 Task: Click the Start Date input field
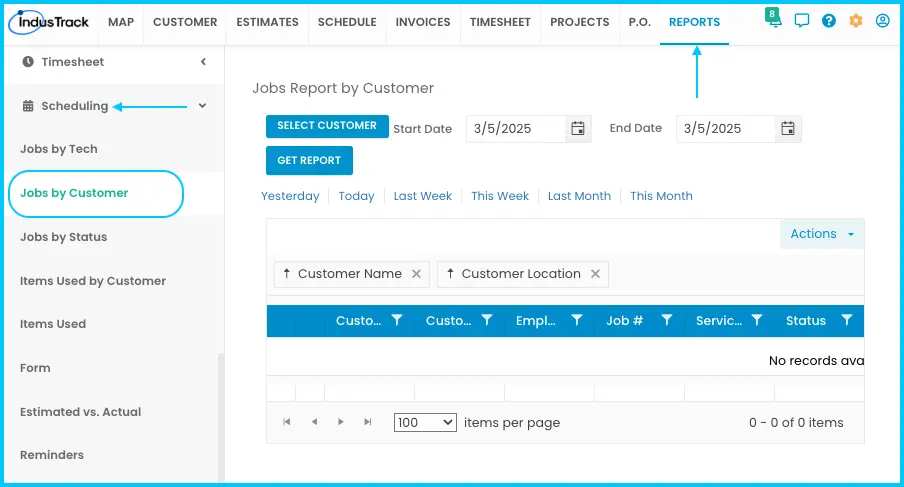pyautogui.click(x=516, y=129)
